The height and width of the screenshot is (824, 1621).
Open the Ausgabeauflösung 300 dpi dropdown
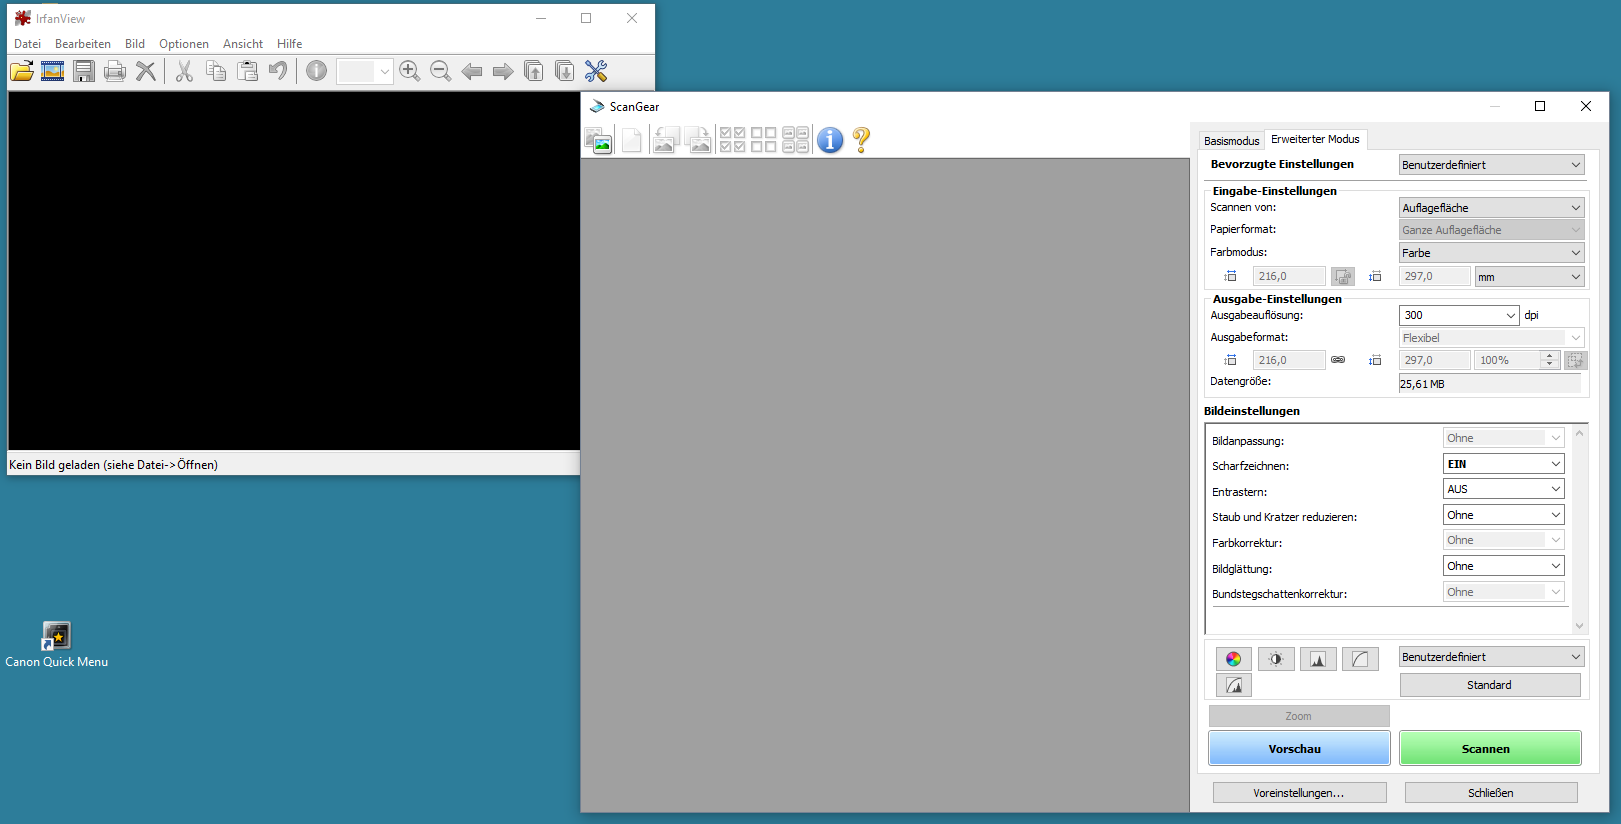point(1459,315)
